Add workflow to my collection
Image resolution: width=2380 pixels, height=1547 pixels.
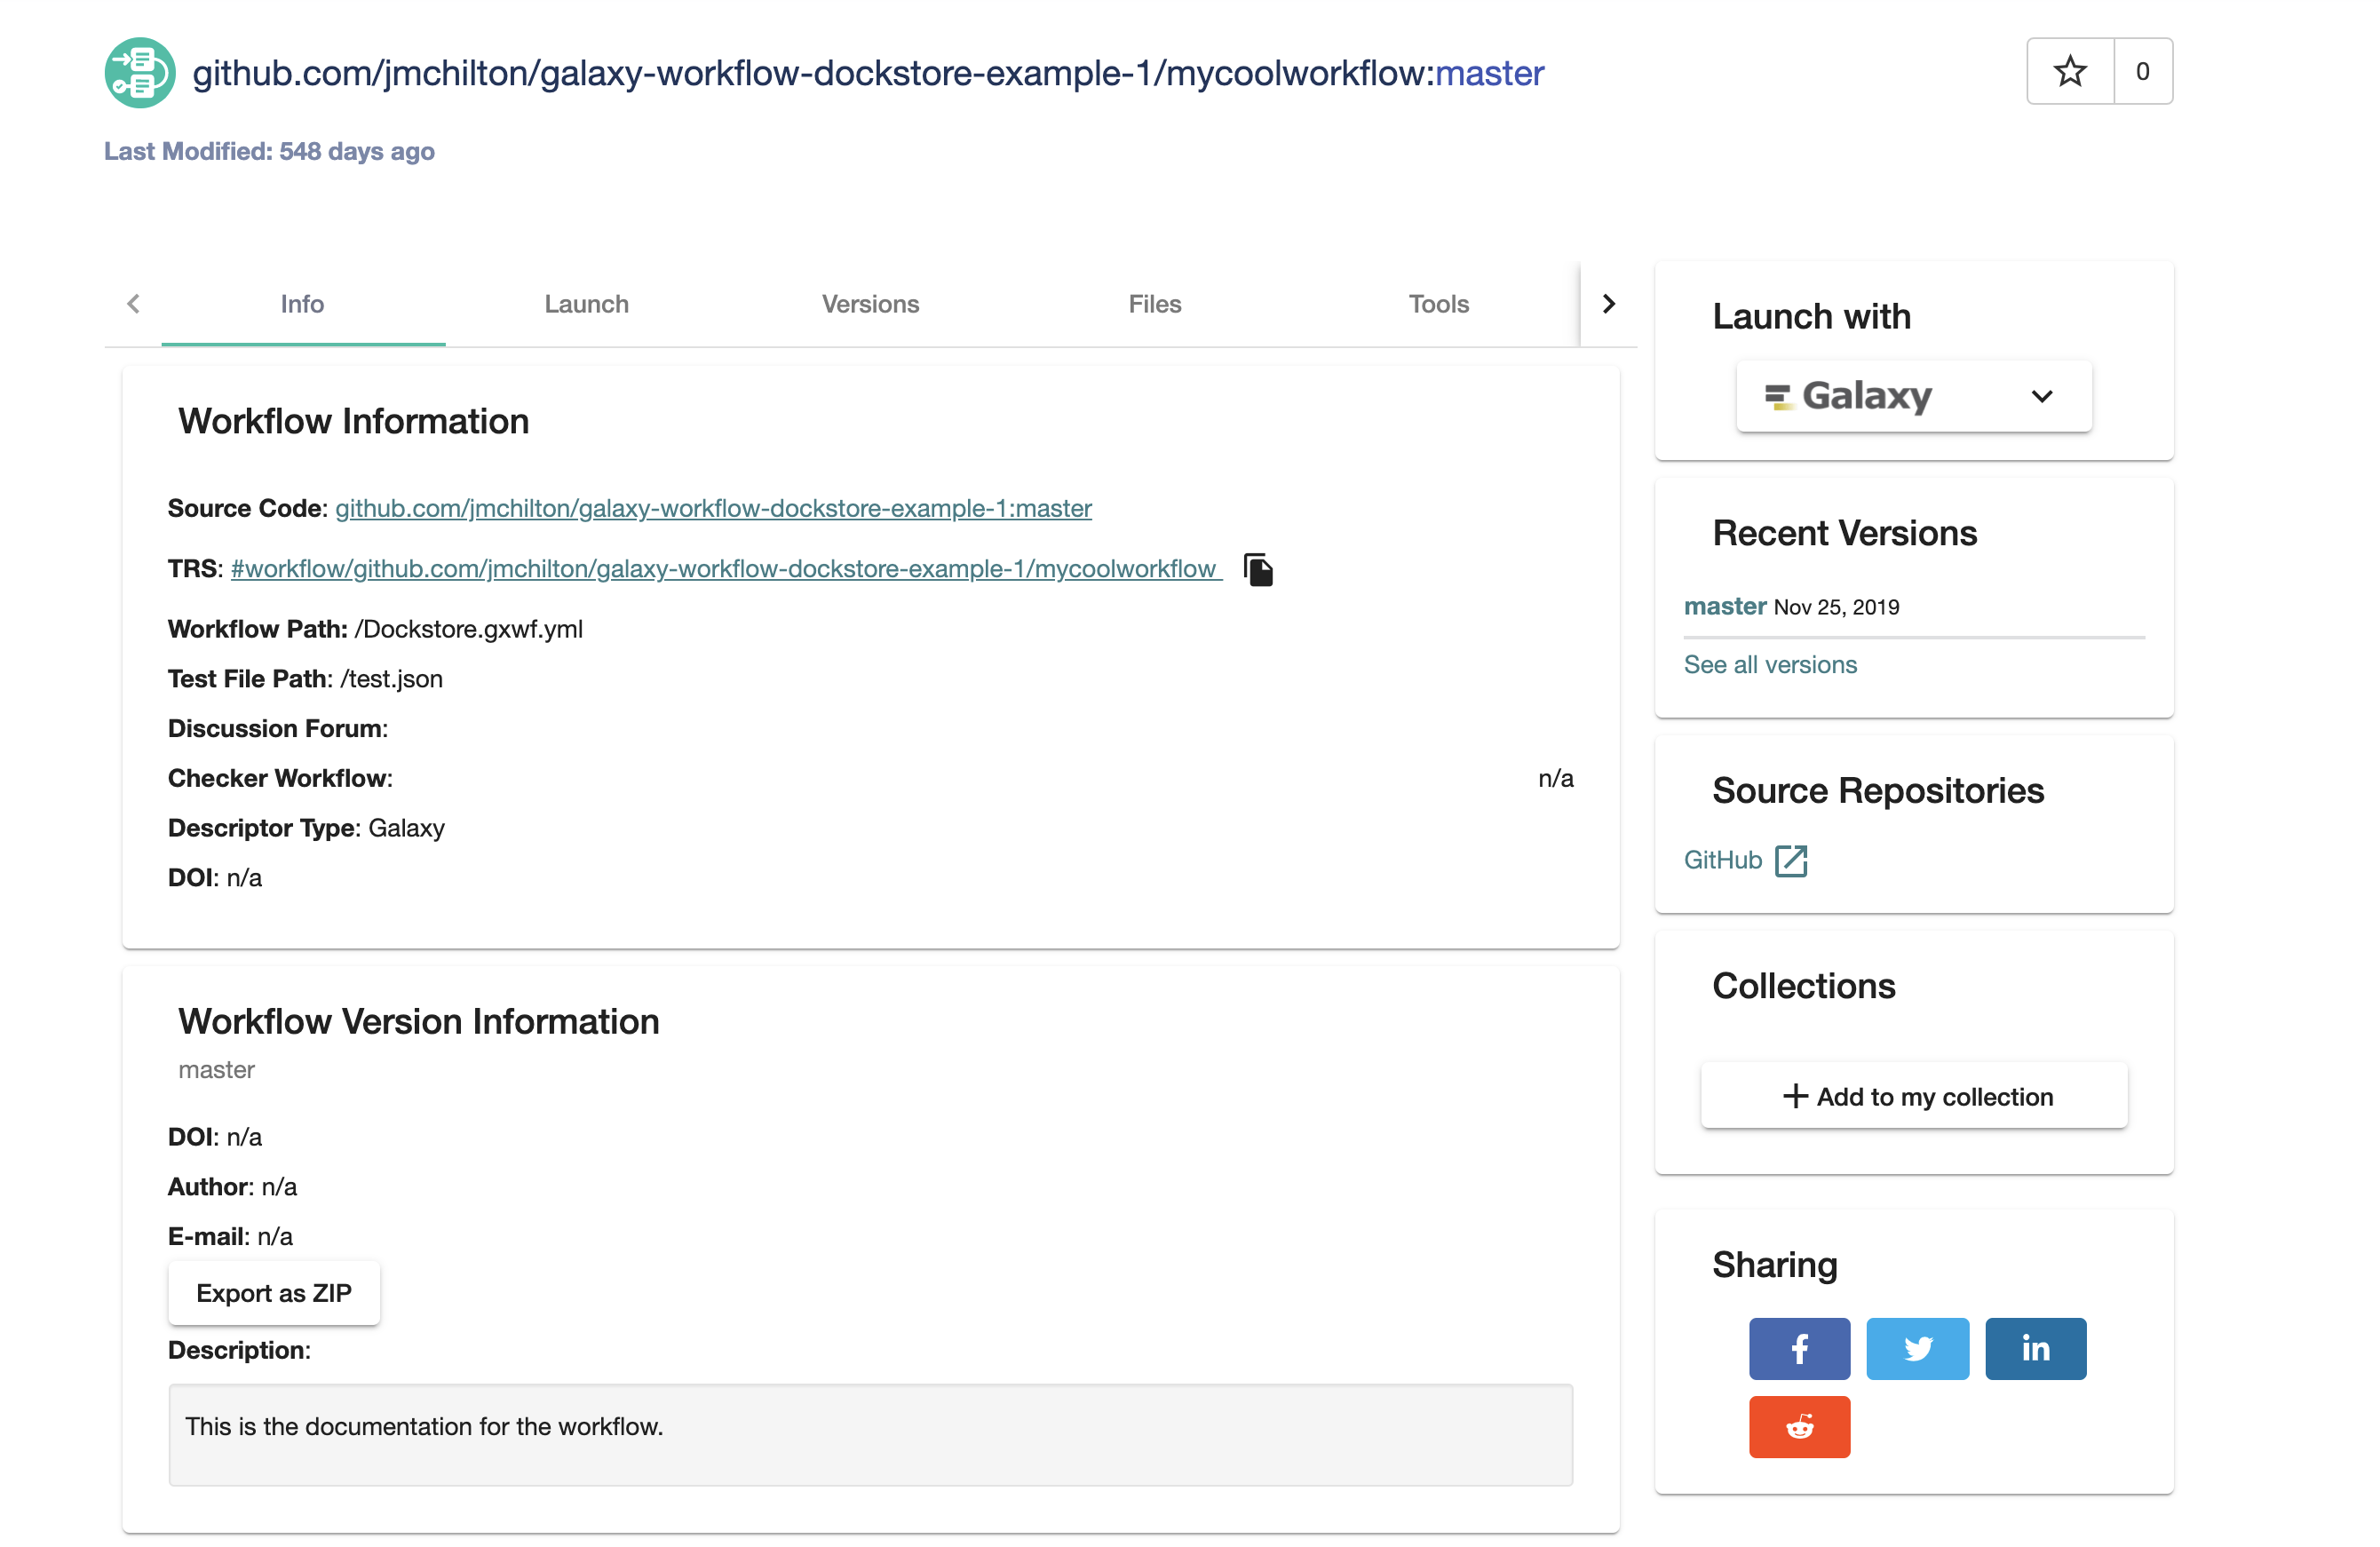point(1913,1095)
